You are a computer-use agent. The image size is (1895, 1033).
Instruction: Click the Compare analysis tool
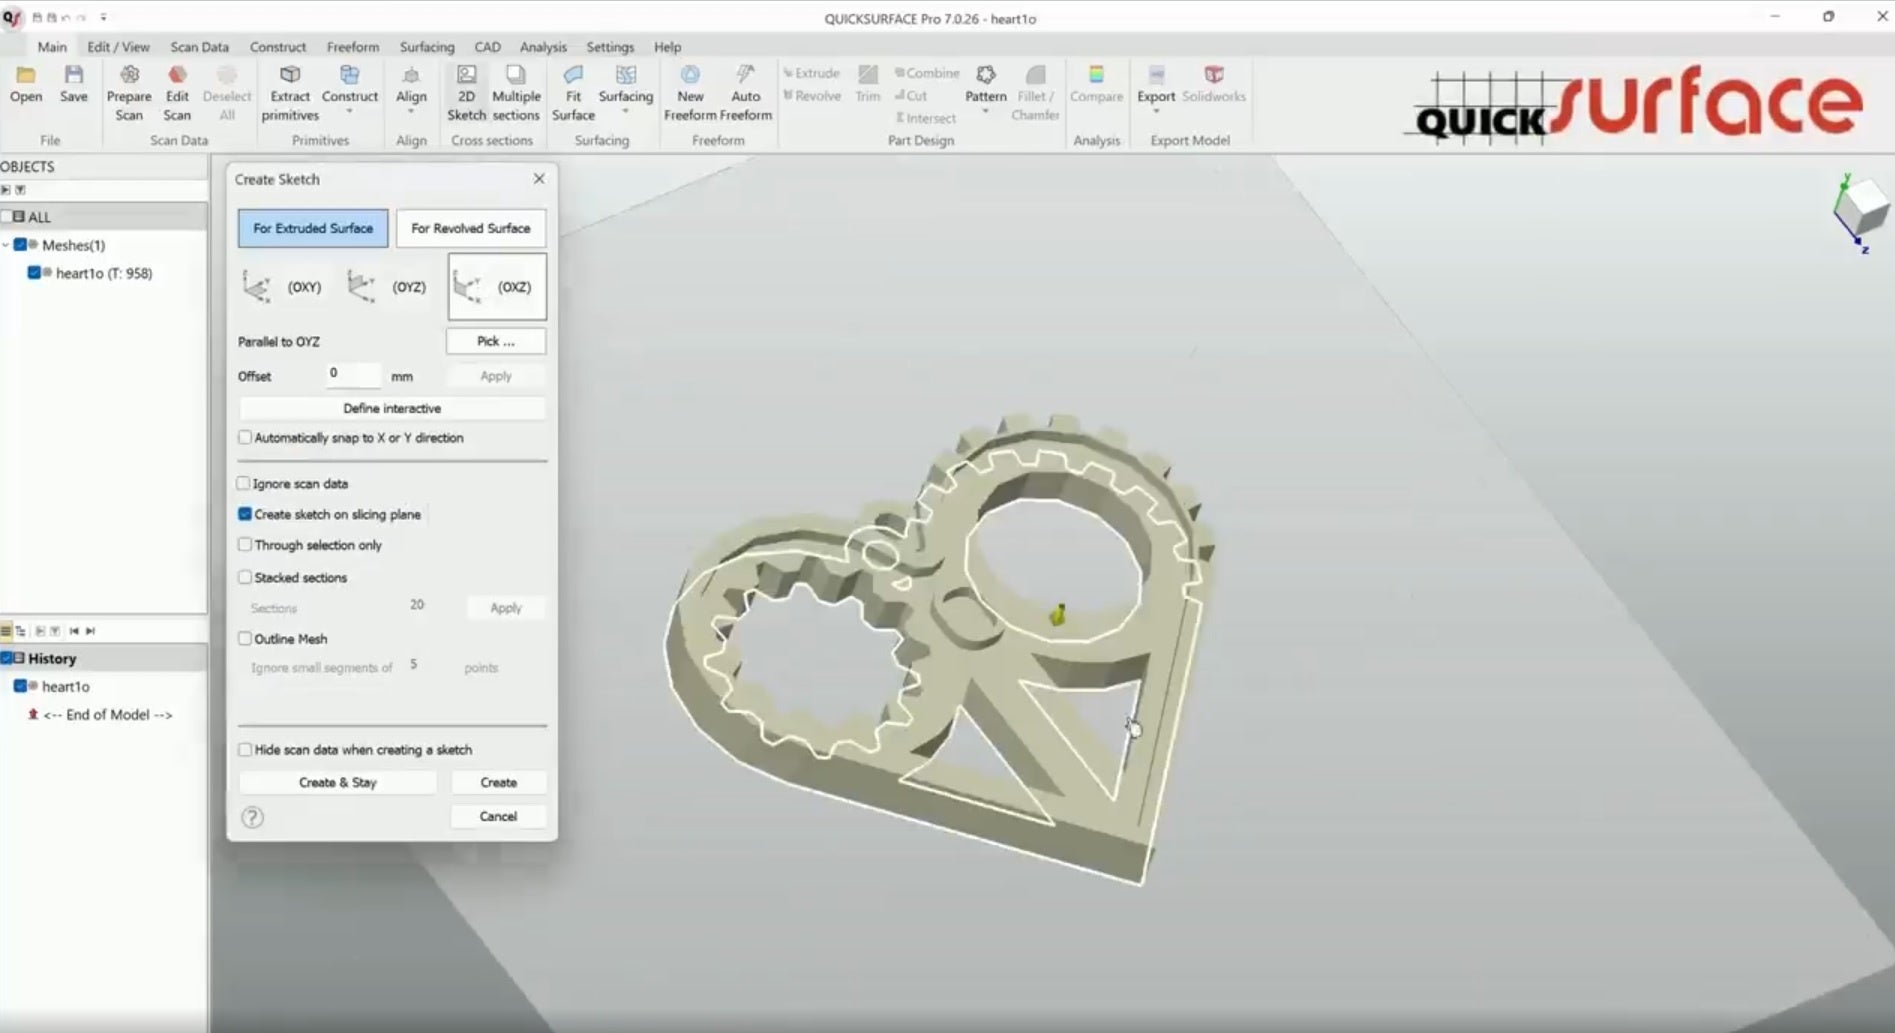point(1096,84)
